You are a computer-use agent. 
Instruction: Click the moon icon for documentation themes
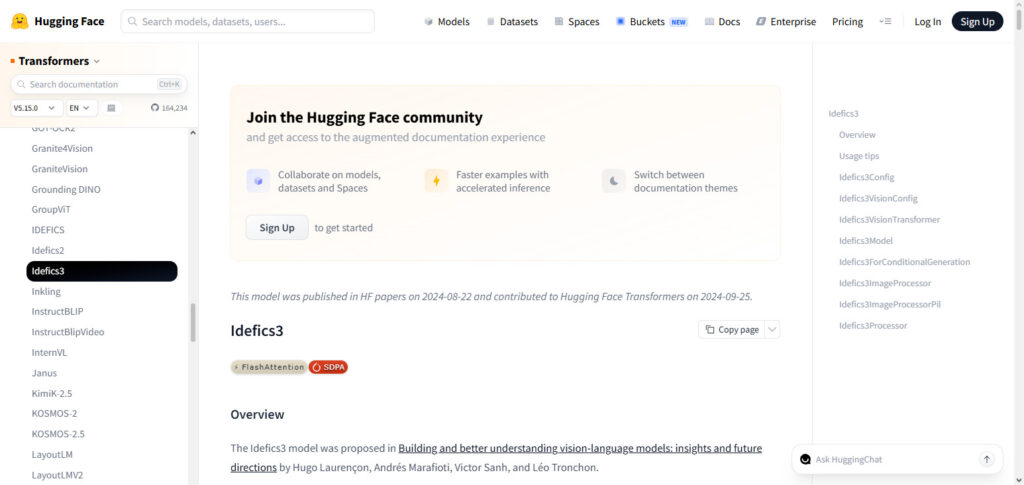[x=614, y=181]
